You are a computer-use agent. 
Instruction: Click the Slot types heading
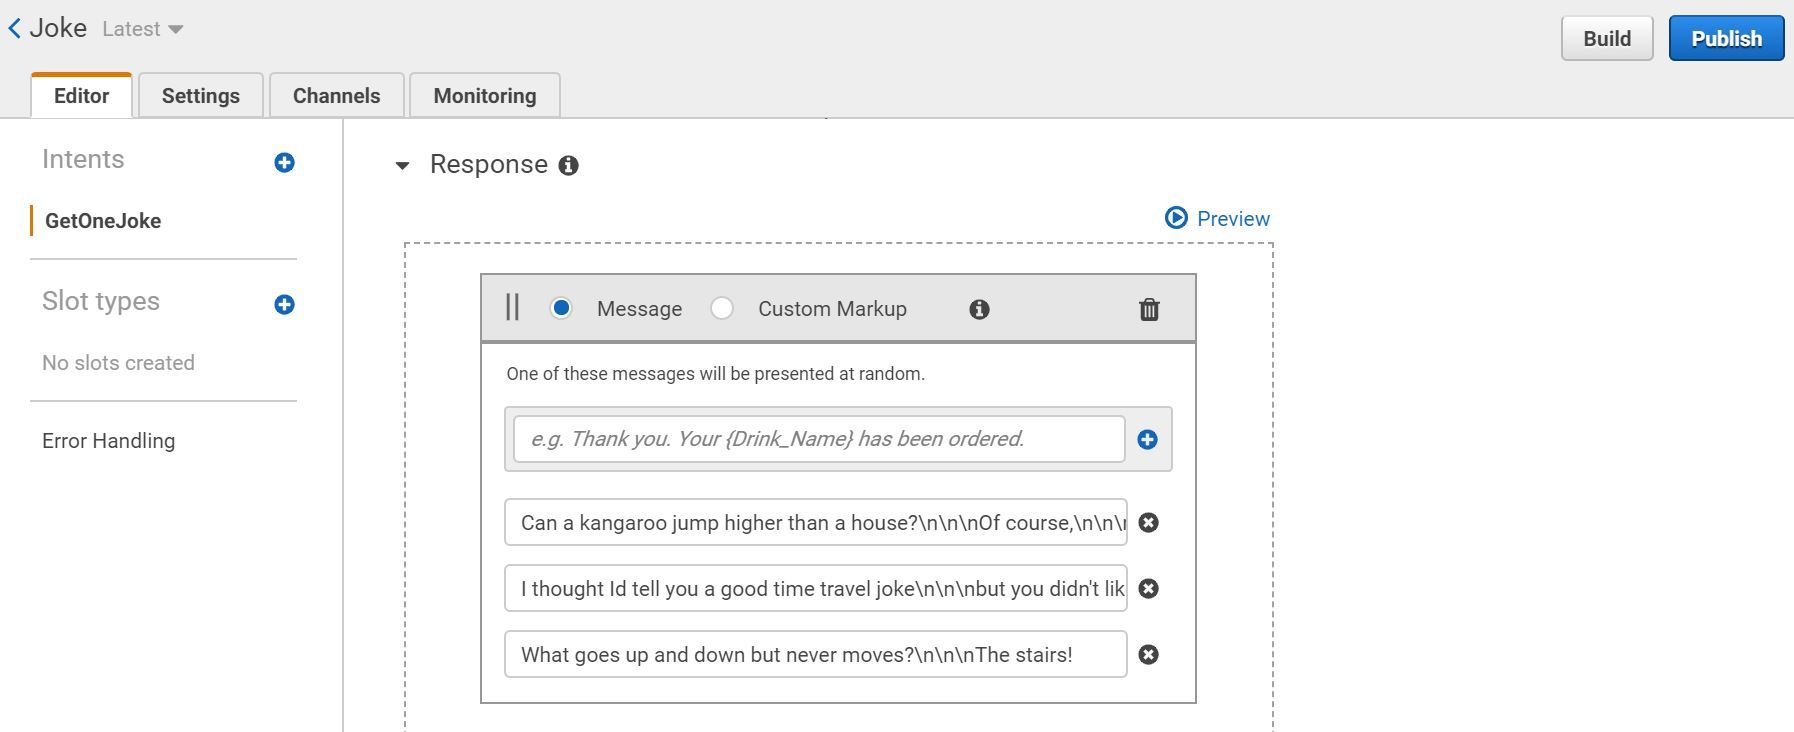(101, 301)
